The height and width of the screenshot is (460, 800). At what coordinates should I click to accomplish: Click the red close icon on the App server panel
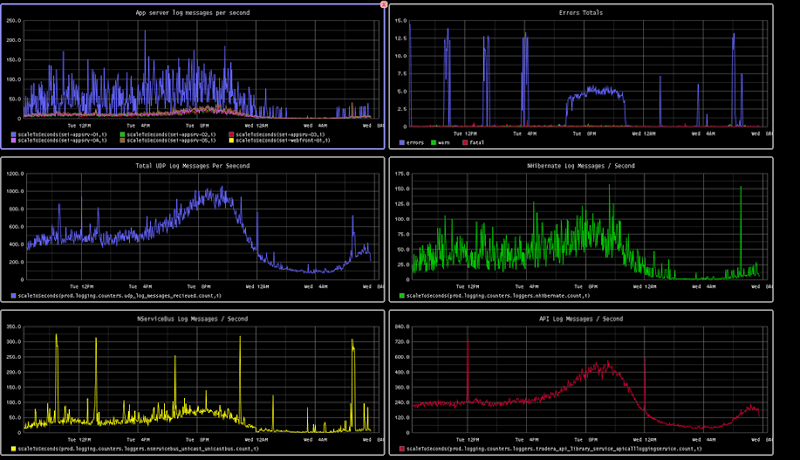[384, 4]
